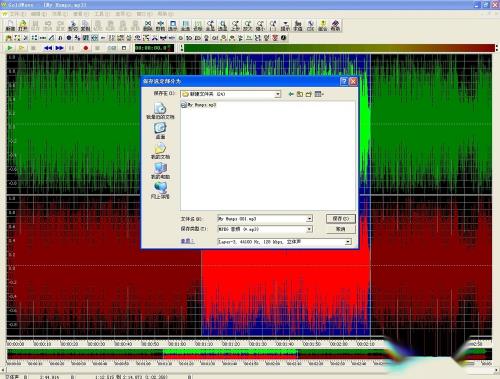Viewport: 500px width, 379px height.
Task: Click the Select All (全选) toolbar icon
Action: click(x=185, y=25)
